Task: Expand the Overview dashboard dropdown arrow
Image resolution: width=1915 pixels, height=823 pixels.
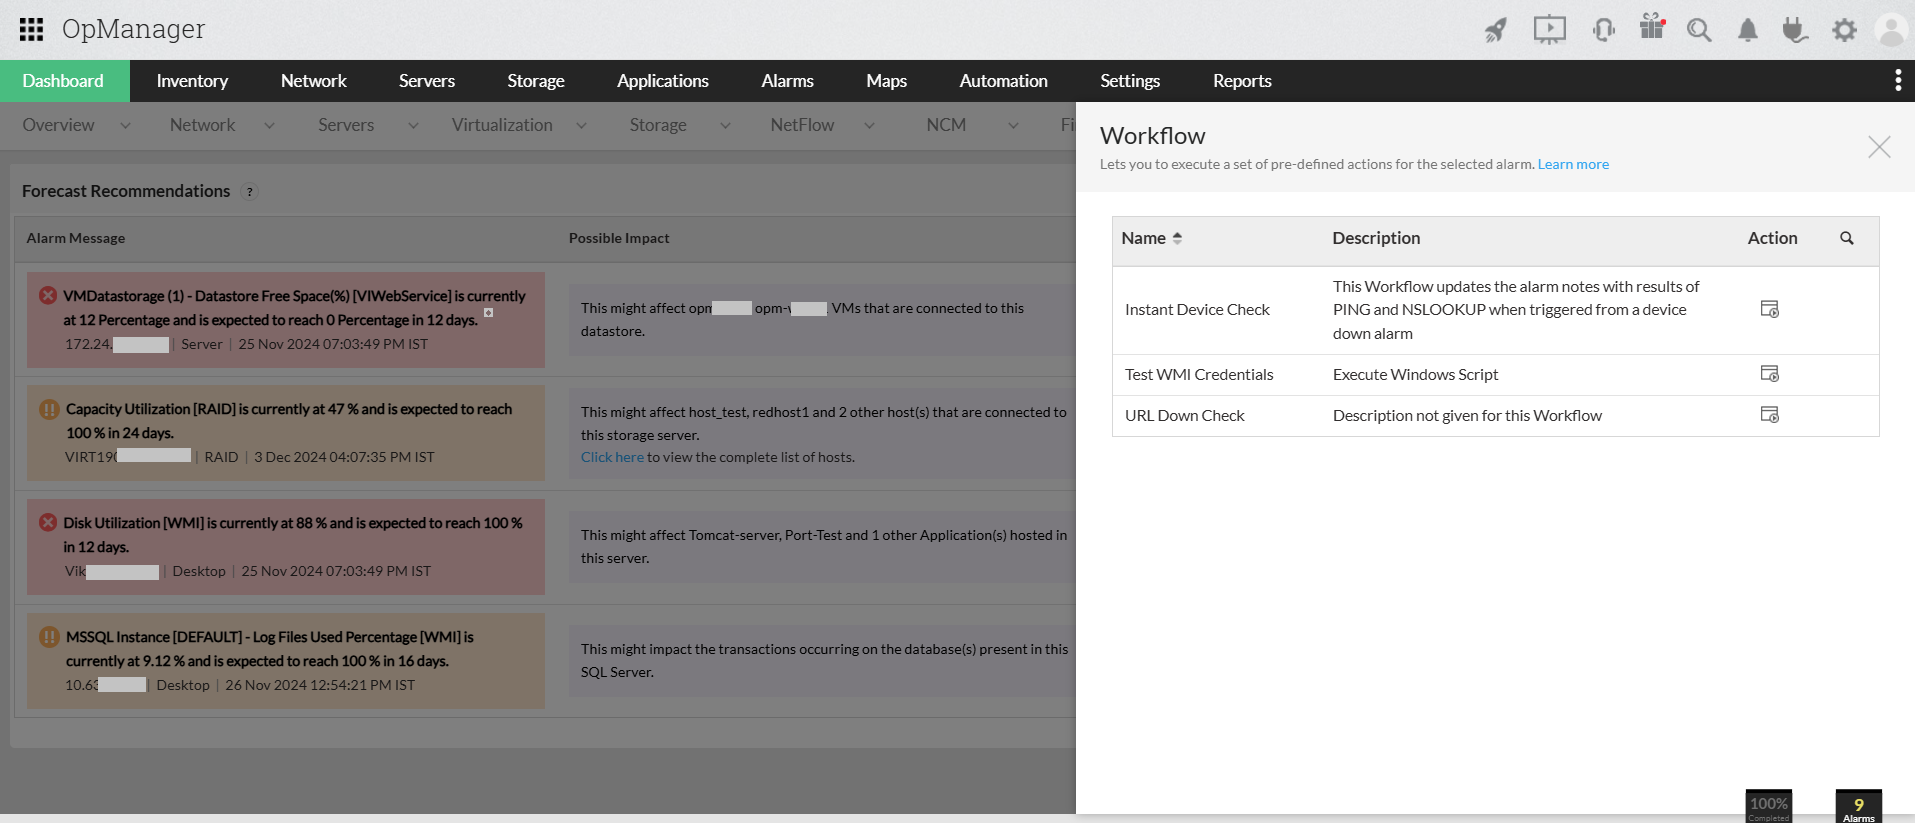Action: (125, 126)
